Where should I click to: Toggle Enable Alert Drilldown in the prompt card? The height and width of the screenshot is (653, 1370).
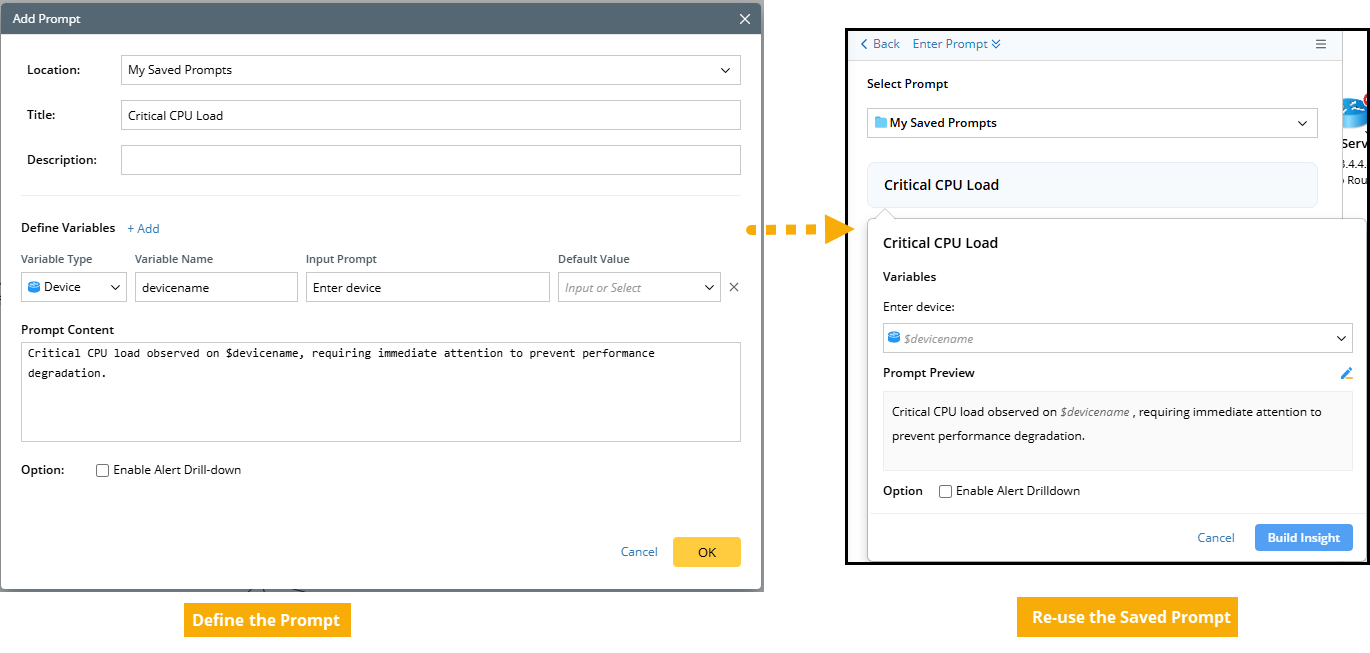945,491
